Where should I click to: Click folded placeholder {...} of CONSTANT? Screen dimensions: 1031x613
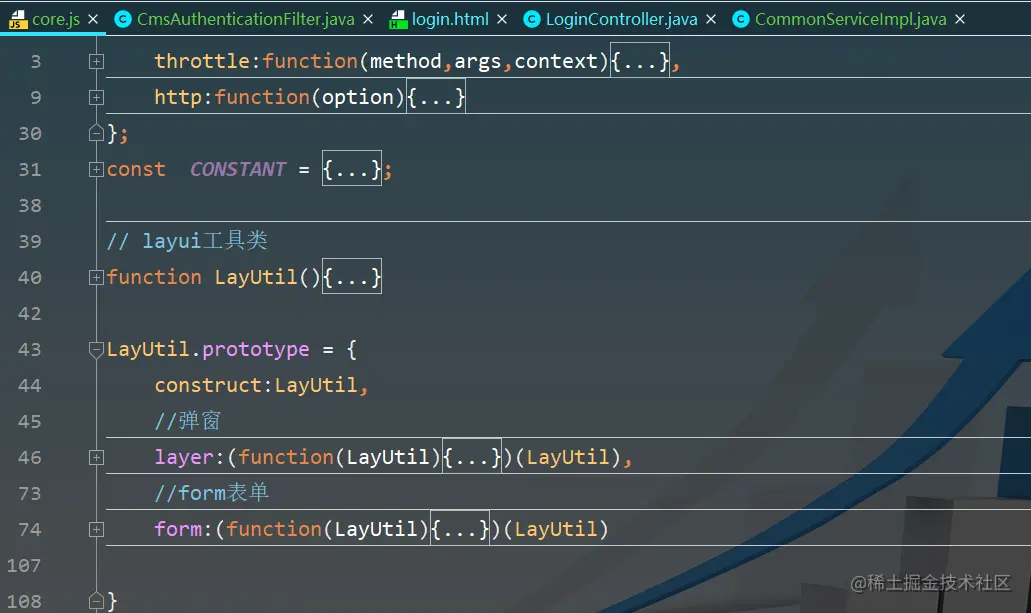pyautogui.click(x=352, y=169)
